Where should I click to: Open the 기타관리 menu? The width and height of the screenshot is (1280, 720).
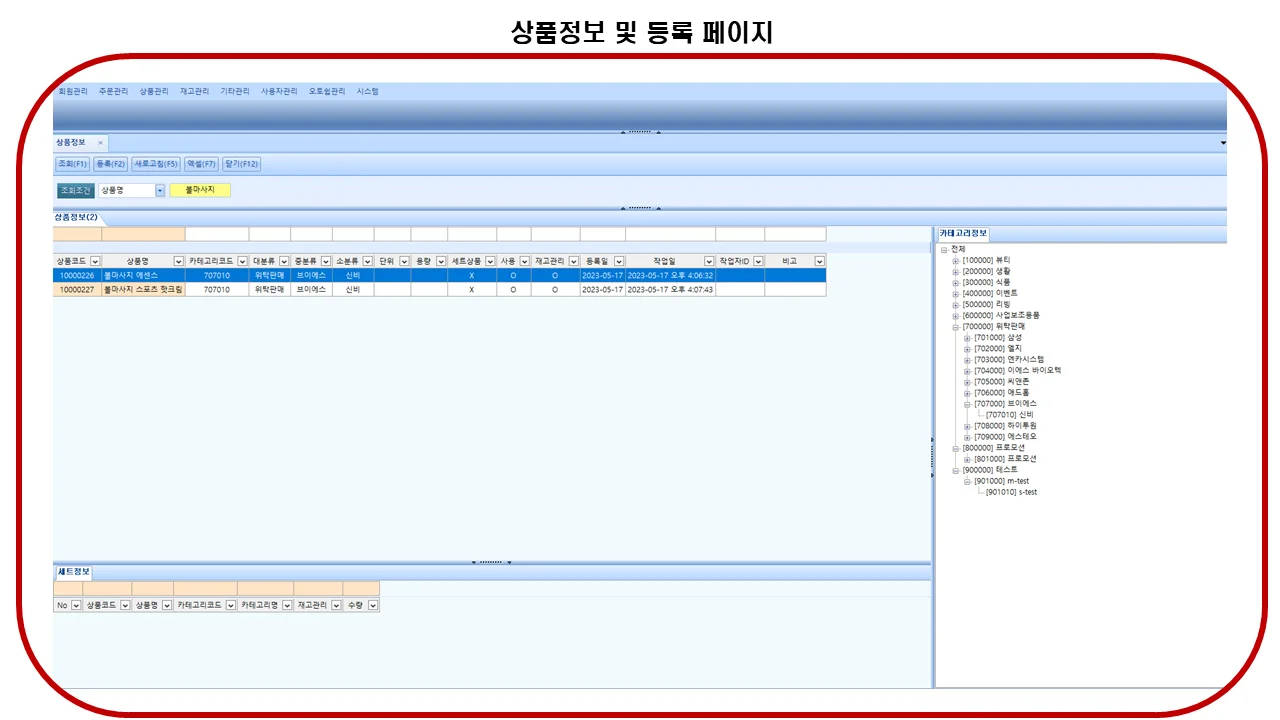click(x=235, y=91)
